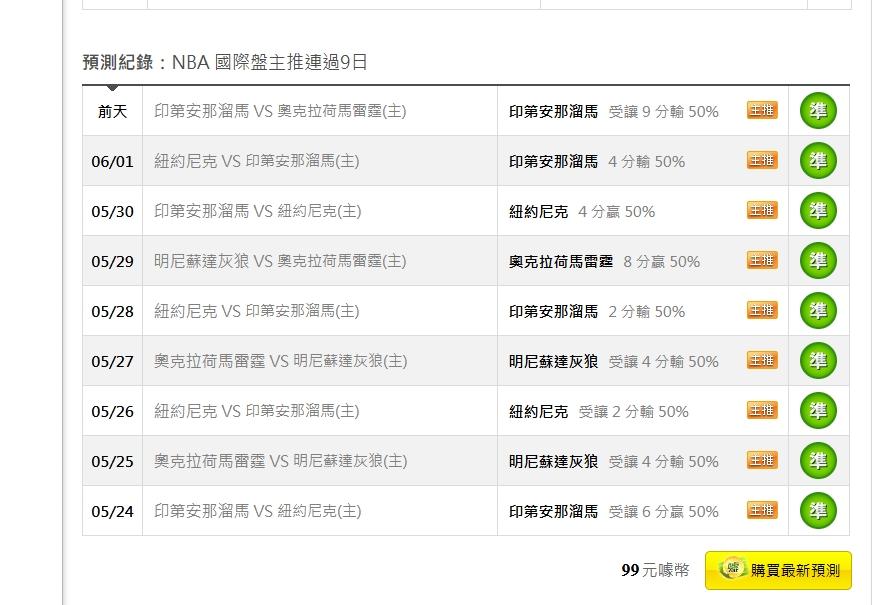The height and width of the screenshot is (605, 873).
Task: Click 預測紀錄 NBA 國際盤主推 heading
Action: click(225, 62)
